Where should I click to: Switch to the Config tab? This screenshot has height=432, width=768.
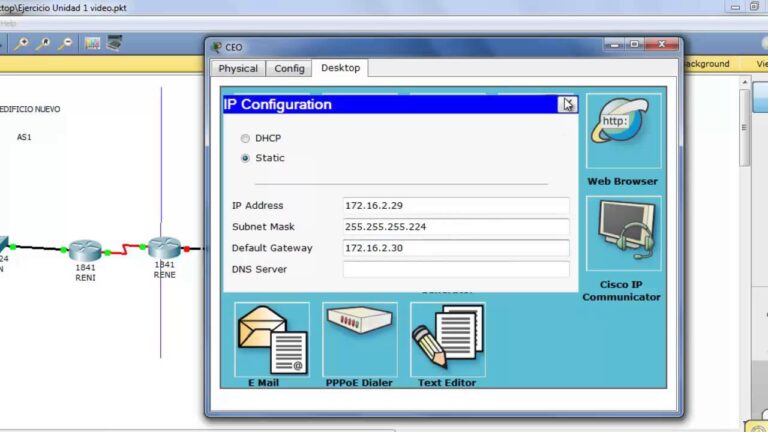[289, 69]
